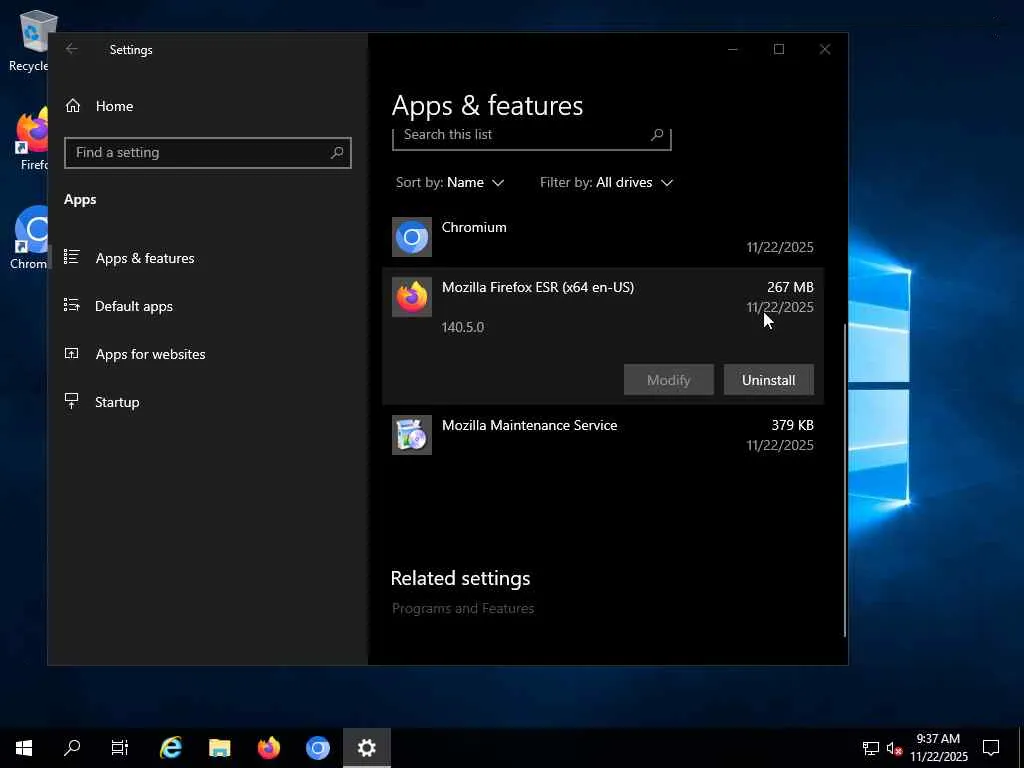Viewport: 1024px width, 768px height.
Task: Click the Settings gear taskbar icon
Action: pos(366,748)
